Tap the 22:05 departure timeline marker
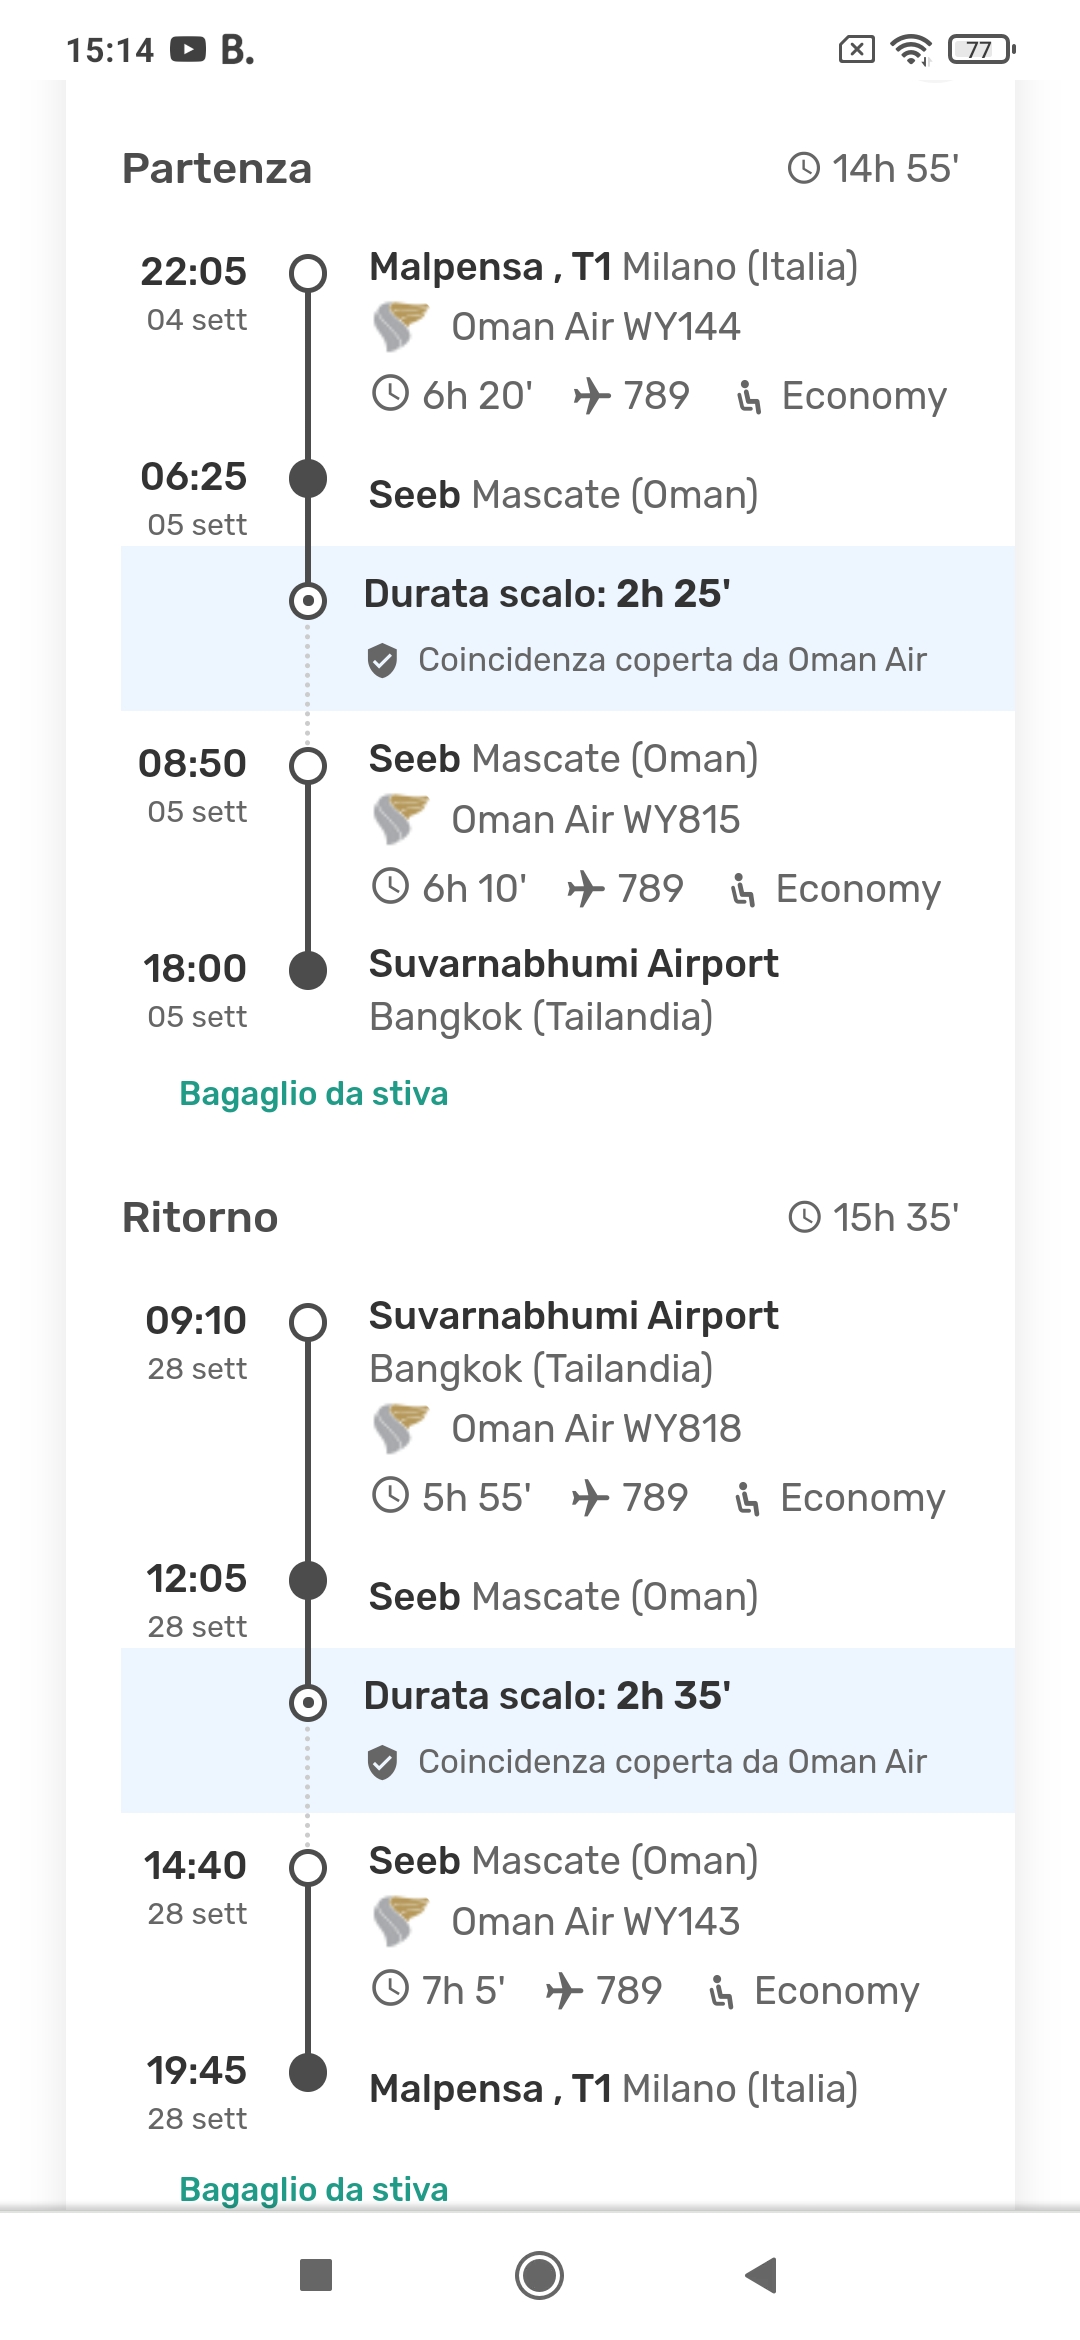Screen dimensions: 1080x2340 coord(308,272)
